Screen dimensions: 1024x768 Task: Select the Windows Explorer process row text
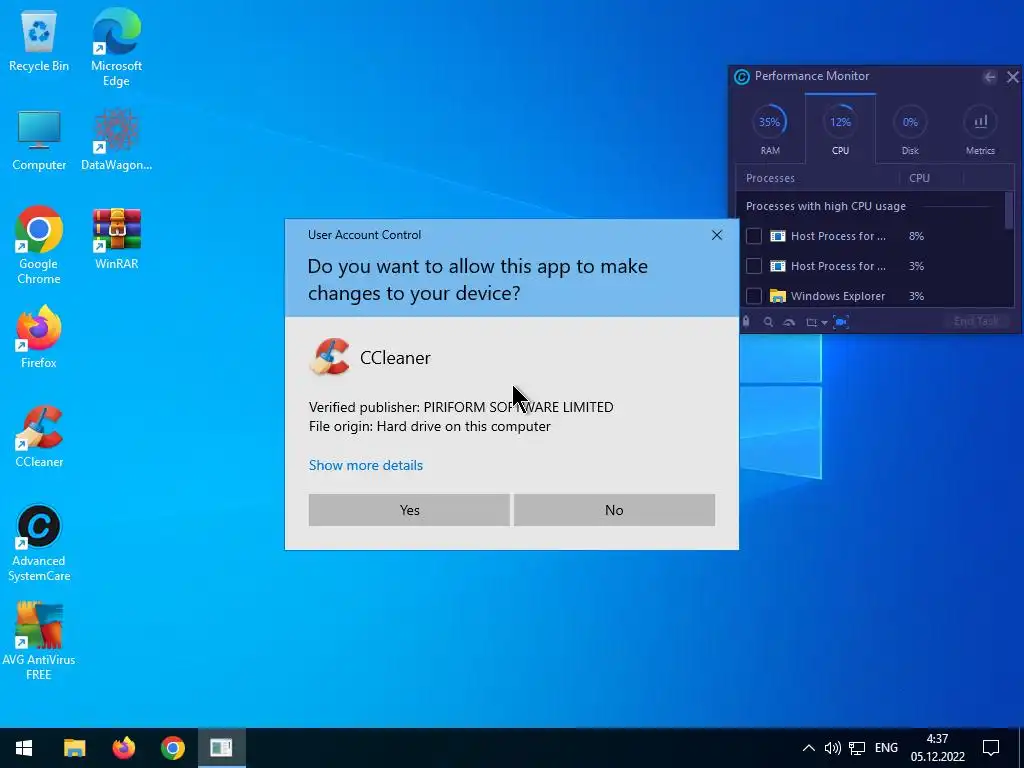coord(838,296)
